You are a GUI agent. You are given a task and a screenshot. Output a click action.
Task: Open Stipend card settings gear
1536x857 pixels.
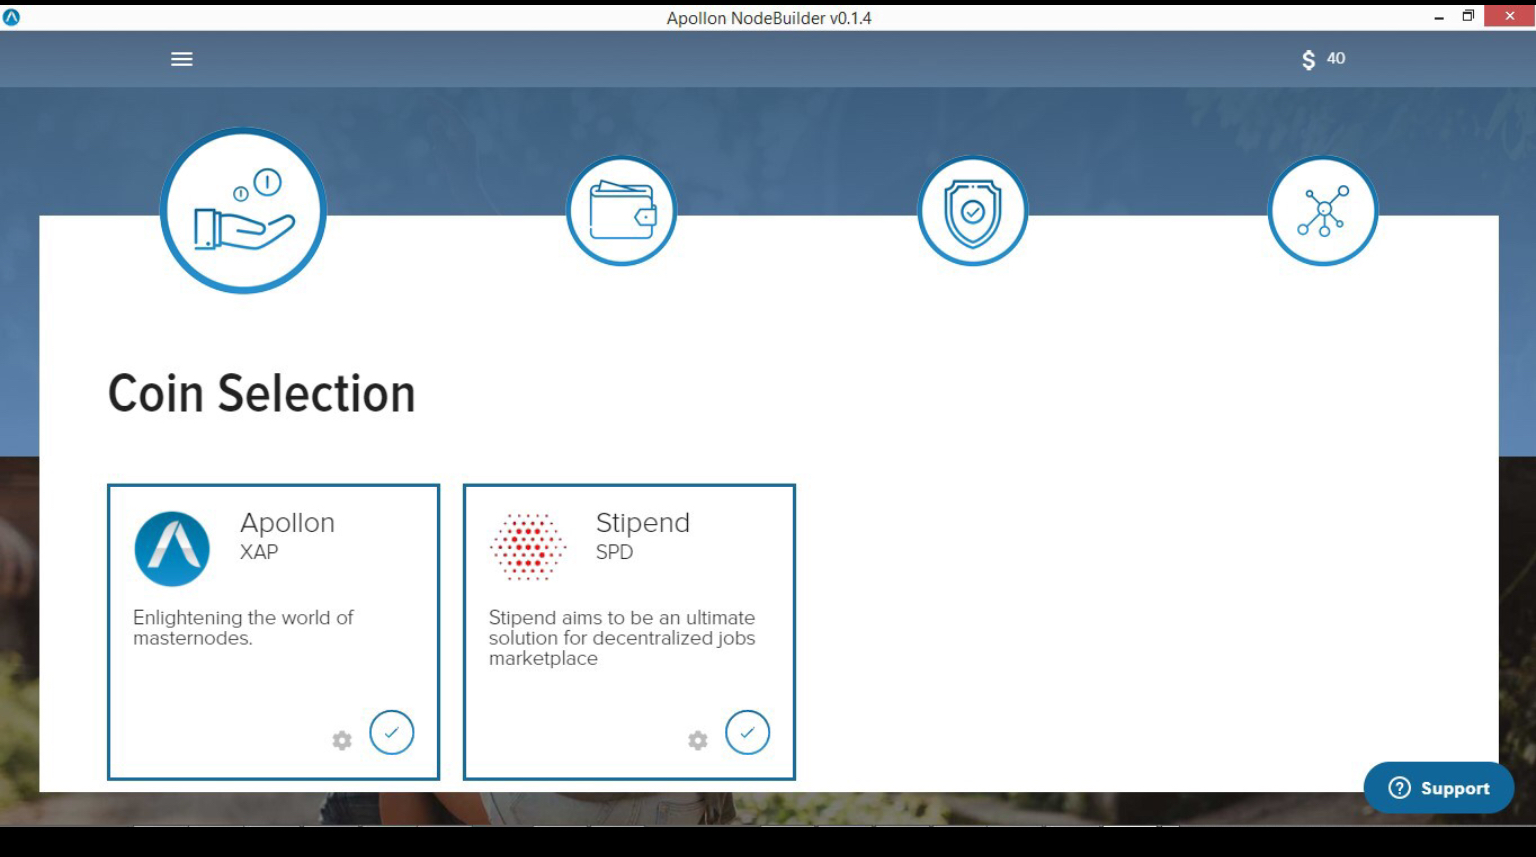(x=698, y=740)
